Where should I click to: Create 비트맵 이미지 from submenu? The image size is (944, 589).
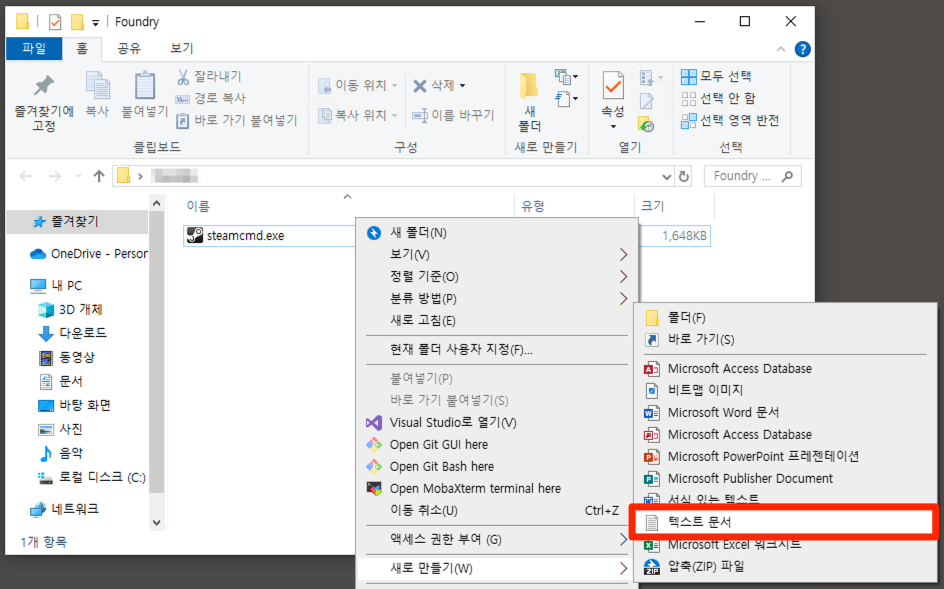(784, 390)
